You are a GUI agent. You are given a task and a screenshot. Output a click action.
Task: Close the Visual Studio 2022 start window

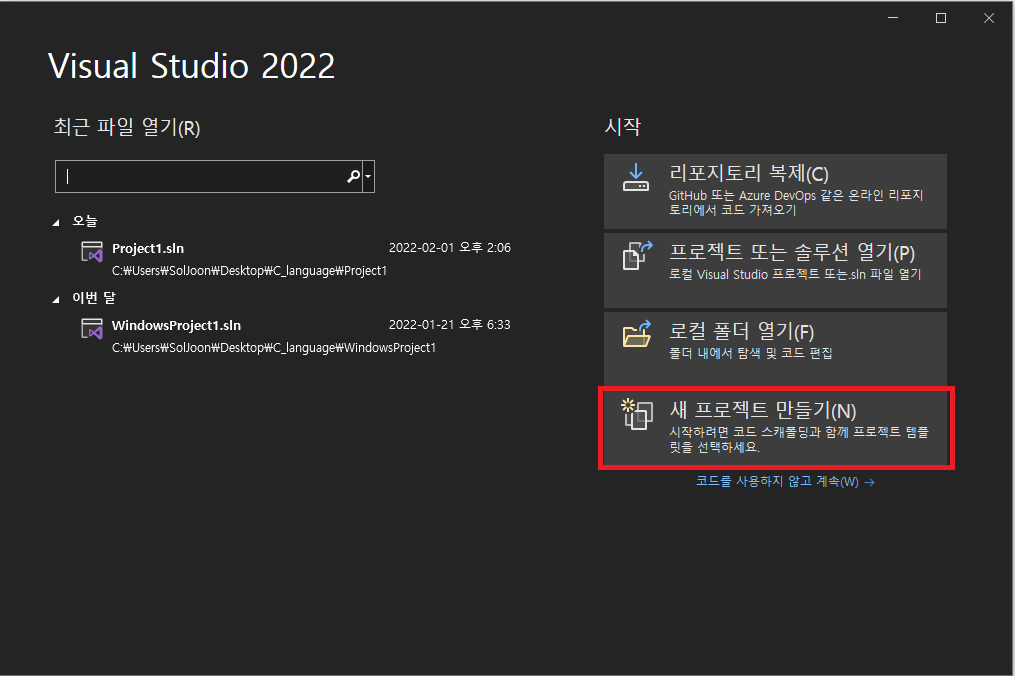(988, 18)
